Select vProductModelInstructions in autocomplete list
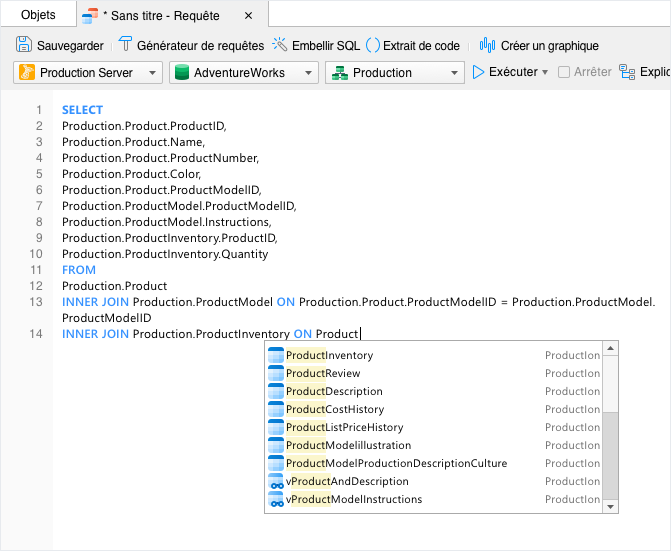Viewport: 671px width, 551px height. (433, 499)
